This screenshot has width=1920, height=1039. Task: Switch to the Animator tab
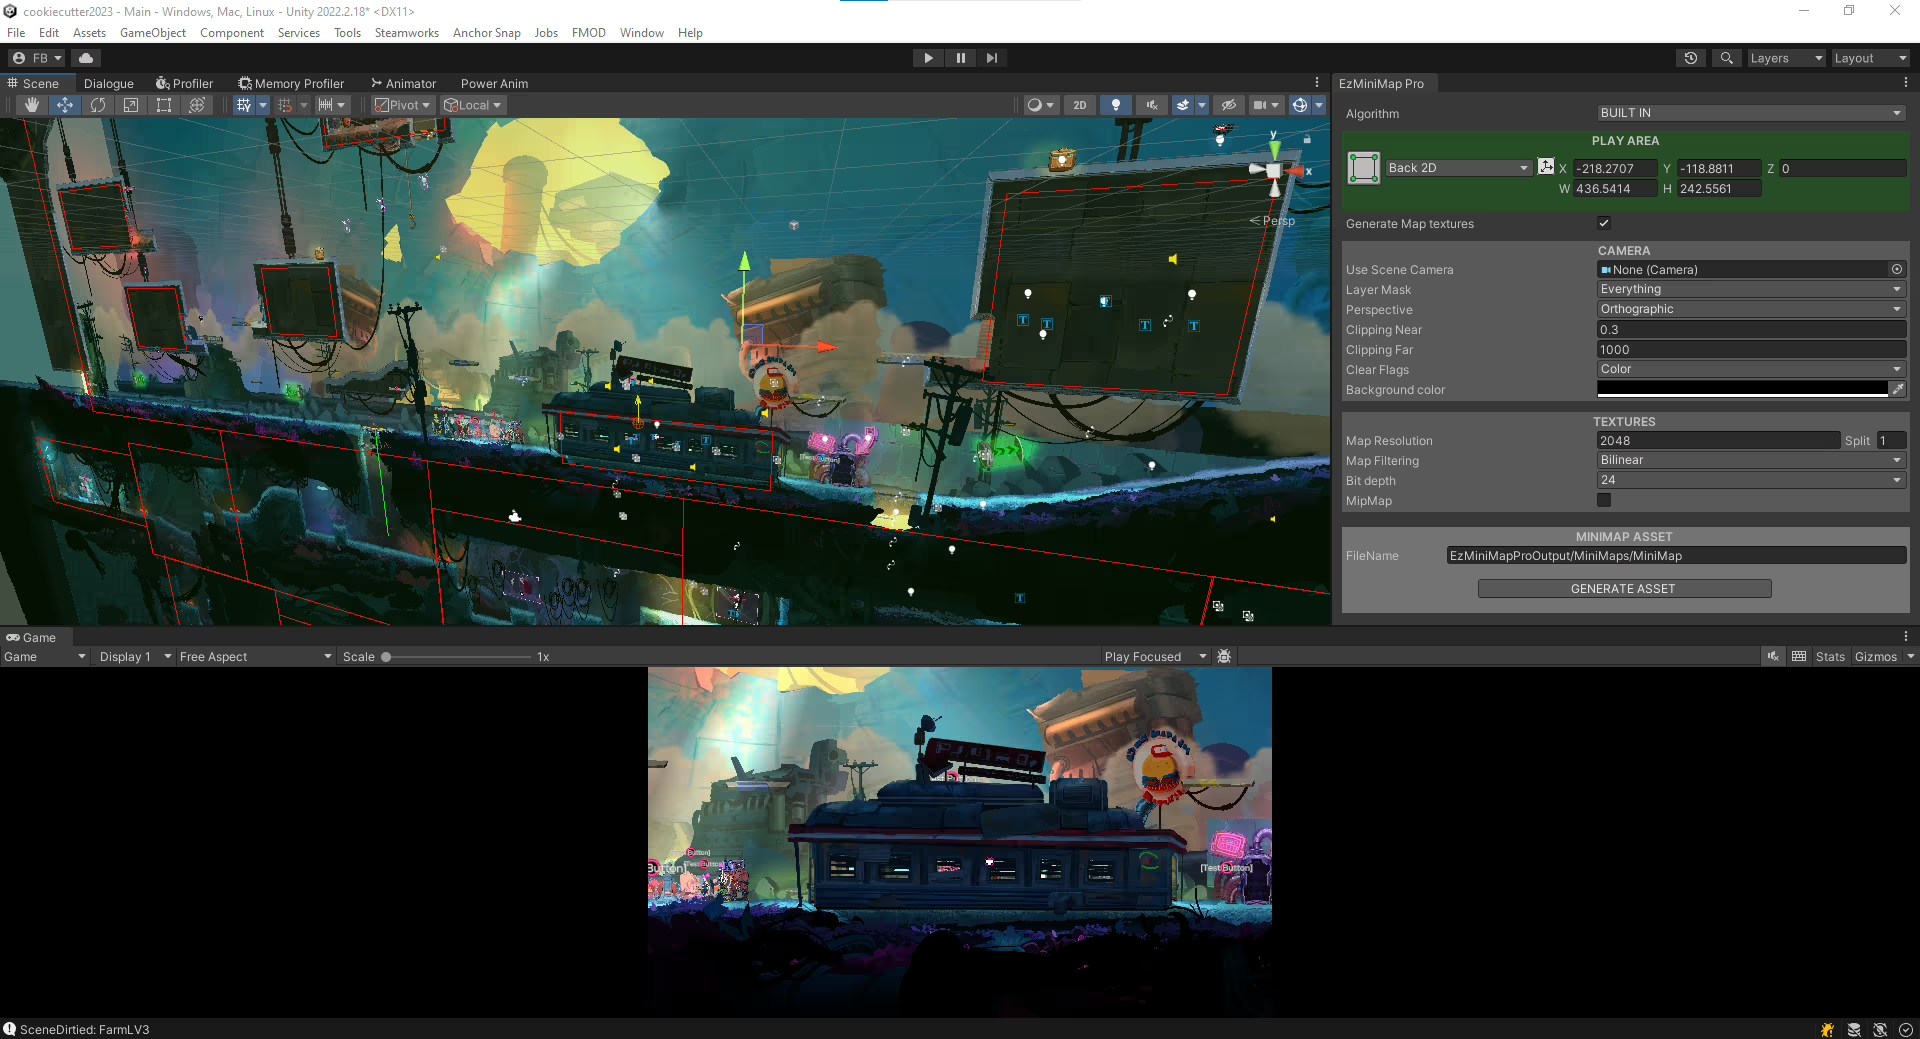404,84
